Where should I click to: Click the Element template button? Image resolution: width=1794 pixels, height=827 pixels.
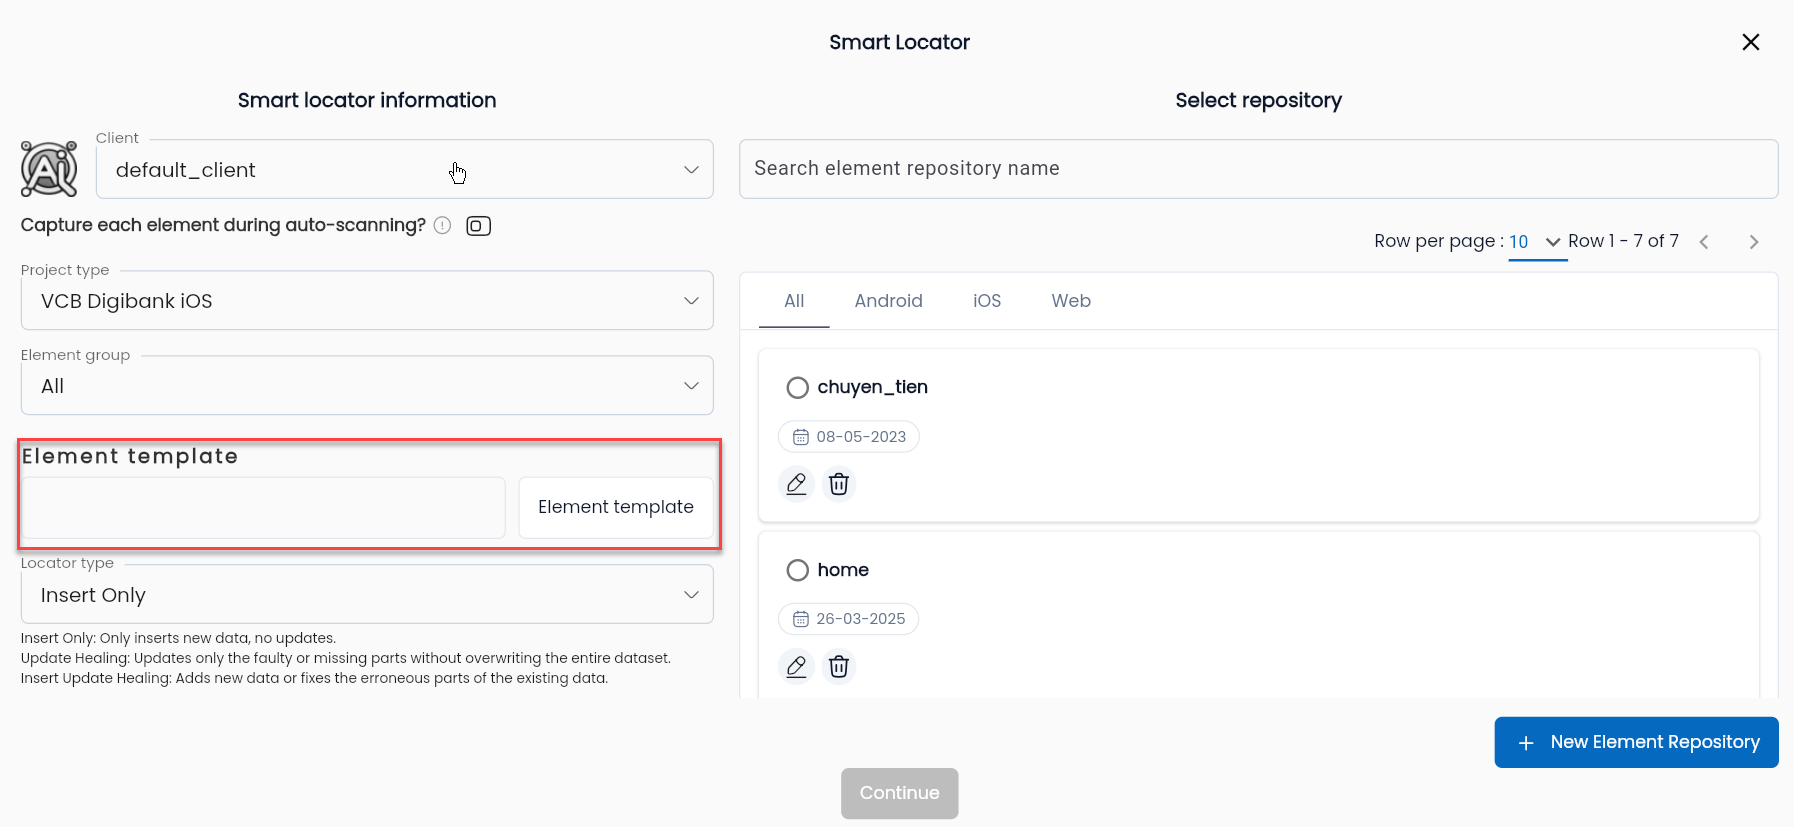point(616,507)
